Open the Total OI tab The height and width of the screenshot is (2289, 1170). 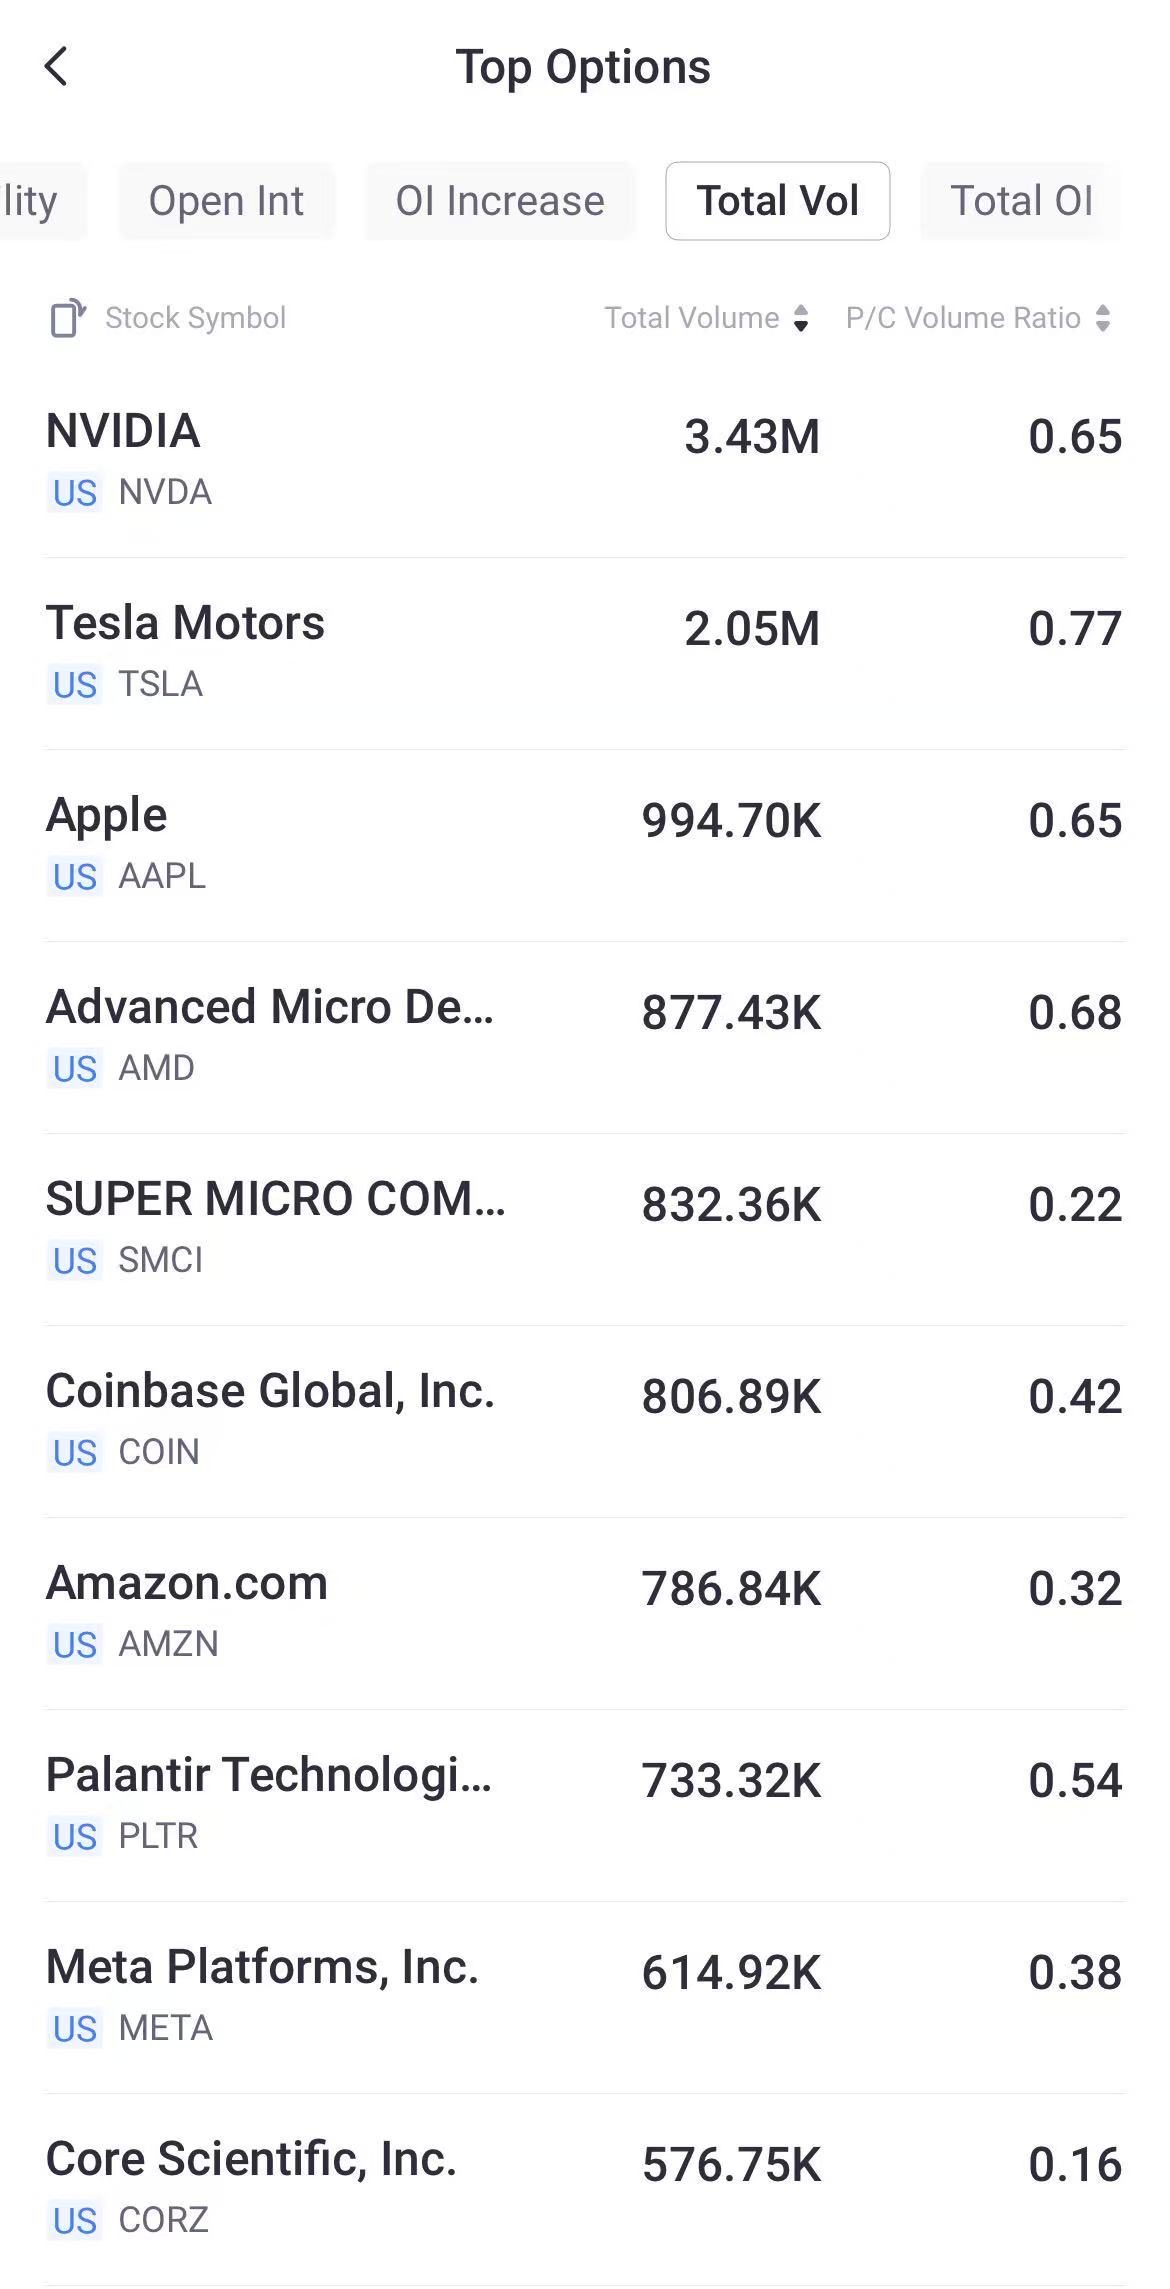pos(1021,201)
